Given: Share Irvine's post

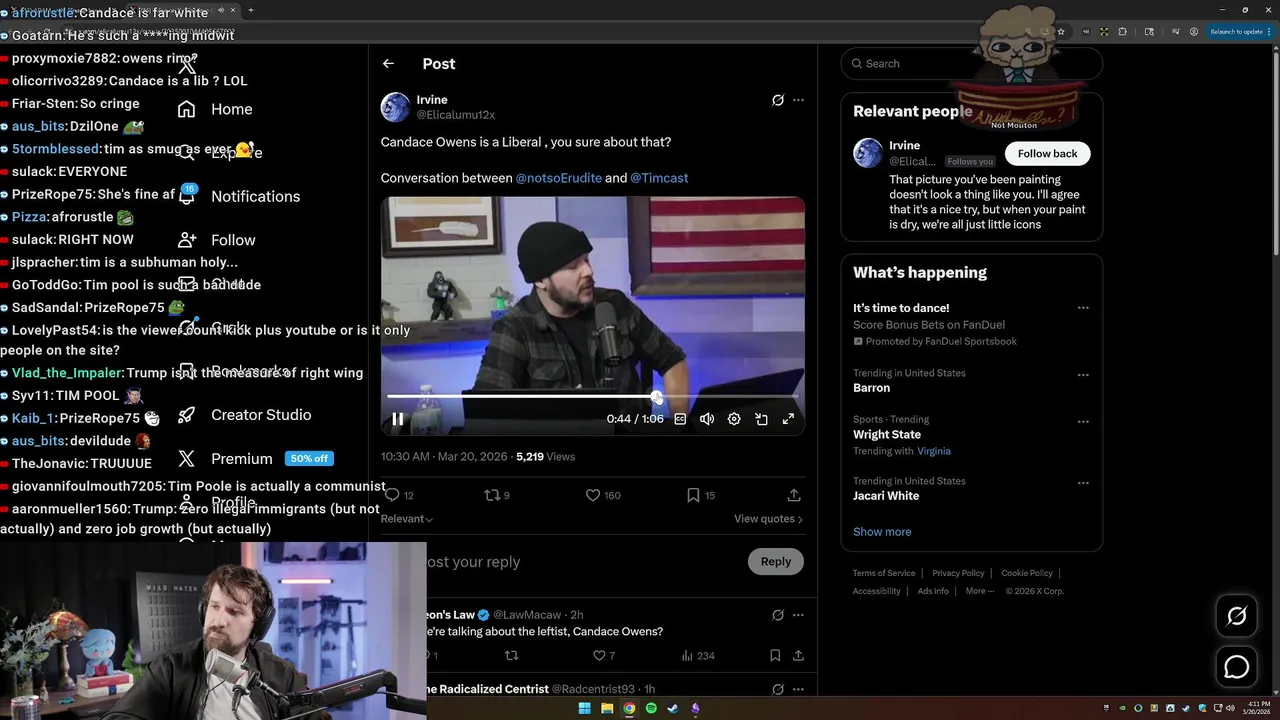Looking at the screenshot, I should 794,495.
